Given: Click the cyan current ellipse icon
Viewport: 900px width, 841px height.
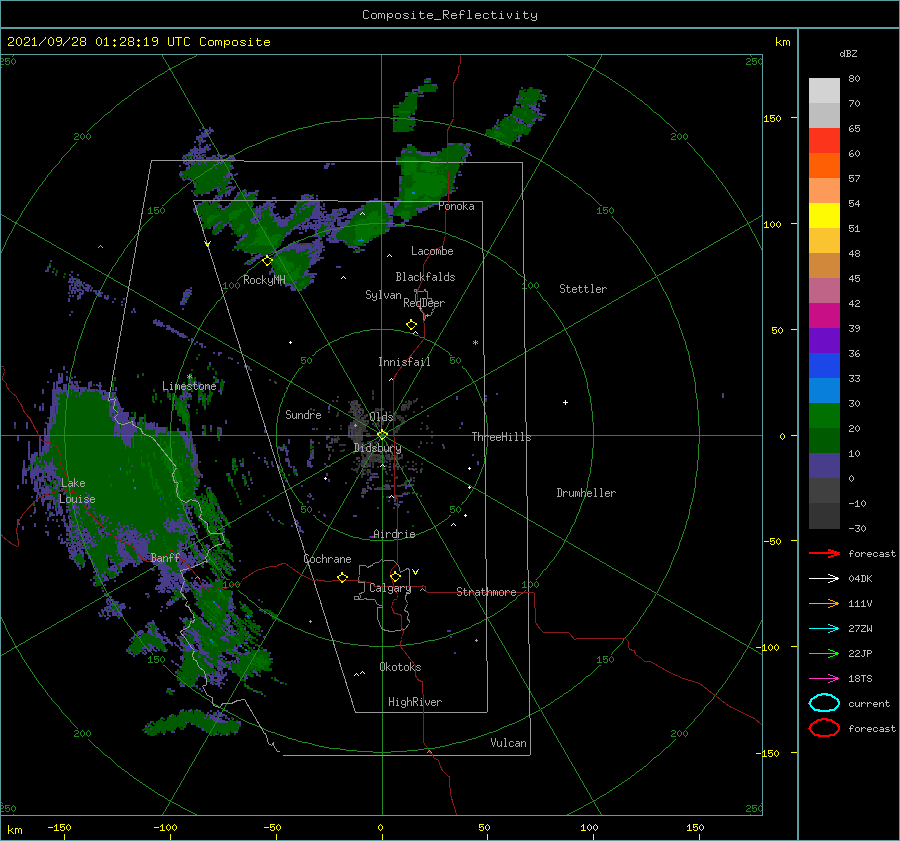Looking at the screenshot, I should [x=824, y=703].
